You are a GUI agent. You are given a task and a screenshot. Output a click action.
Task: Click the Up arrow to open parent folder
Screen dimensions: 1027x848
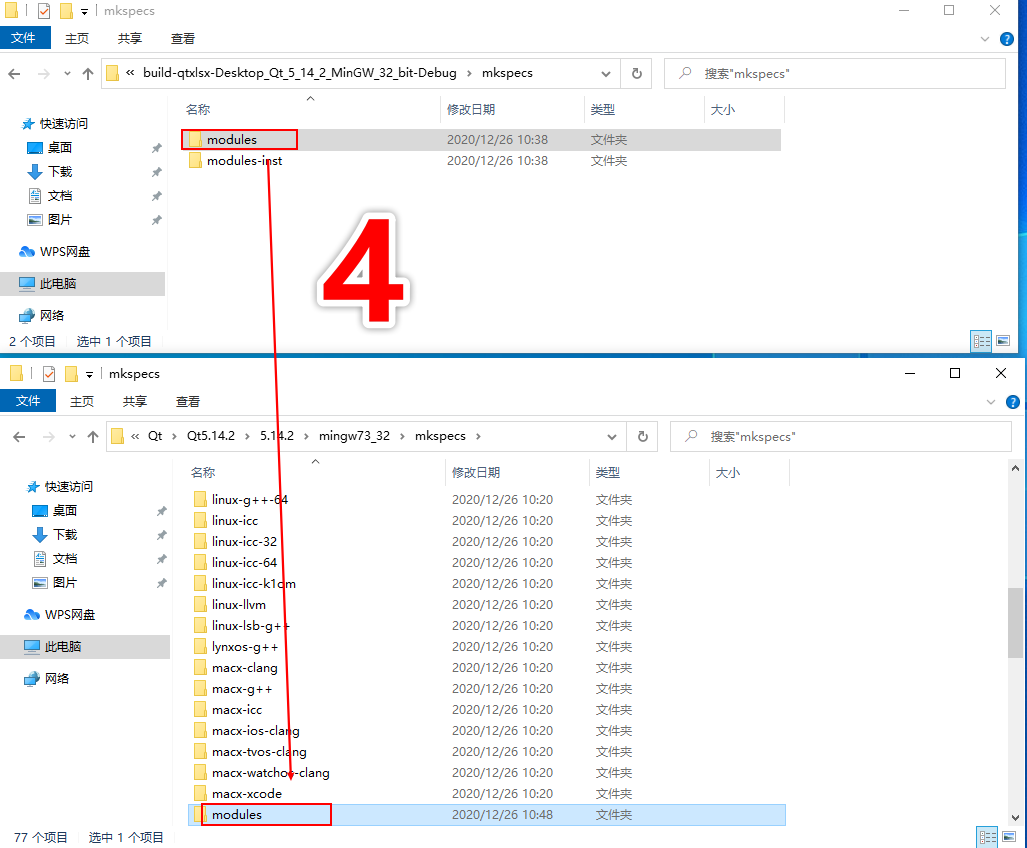coord(90,73)
